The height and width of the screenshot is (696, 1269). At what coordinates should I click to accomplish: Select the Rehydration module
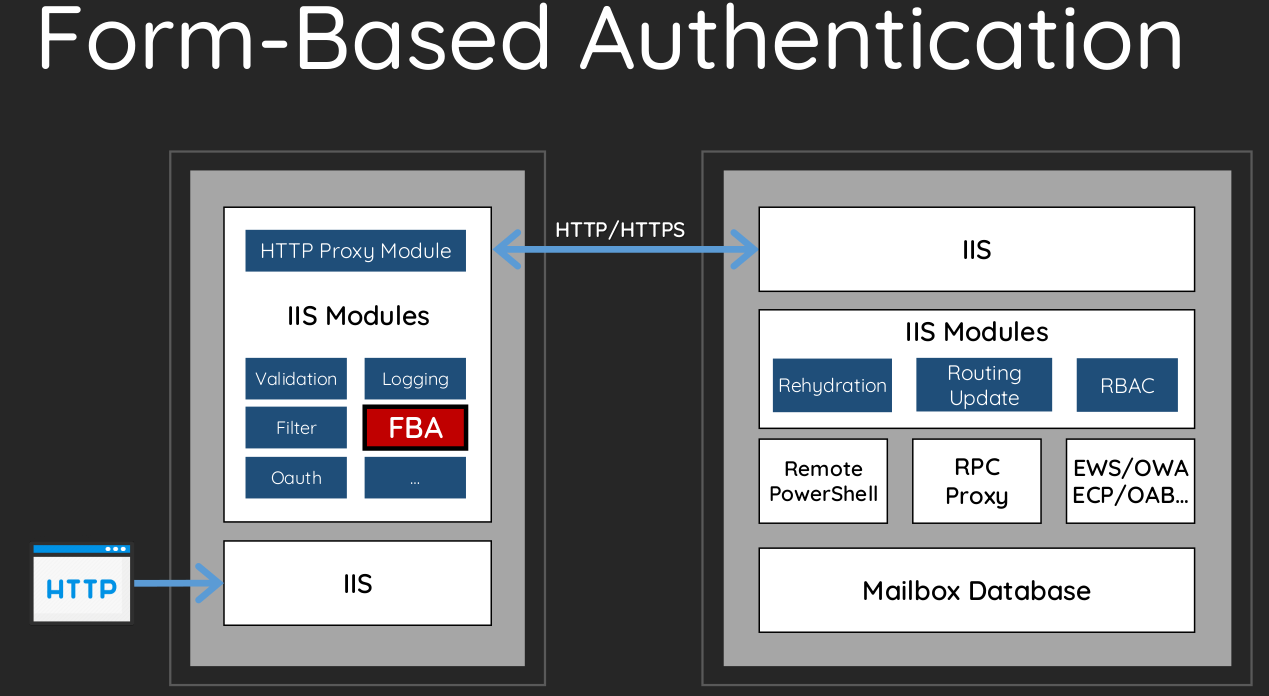tap(832, 385)
